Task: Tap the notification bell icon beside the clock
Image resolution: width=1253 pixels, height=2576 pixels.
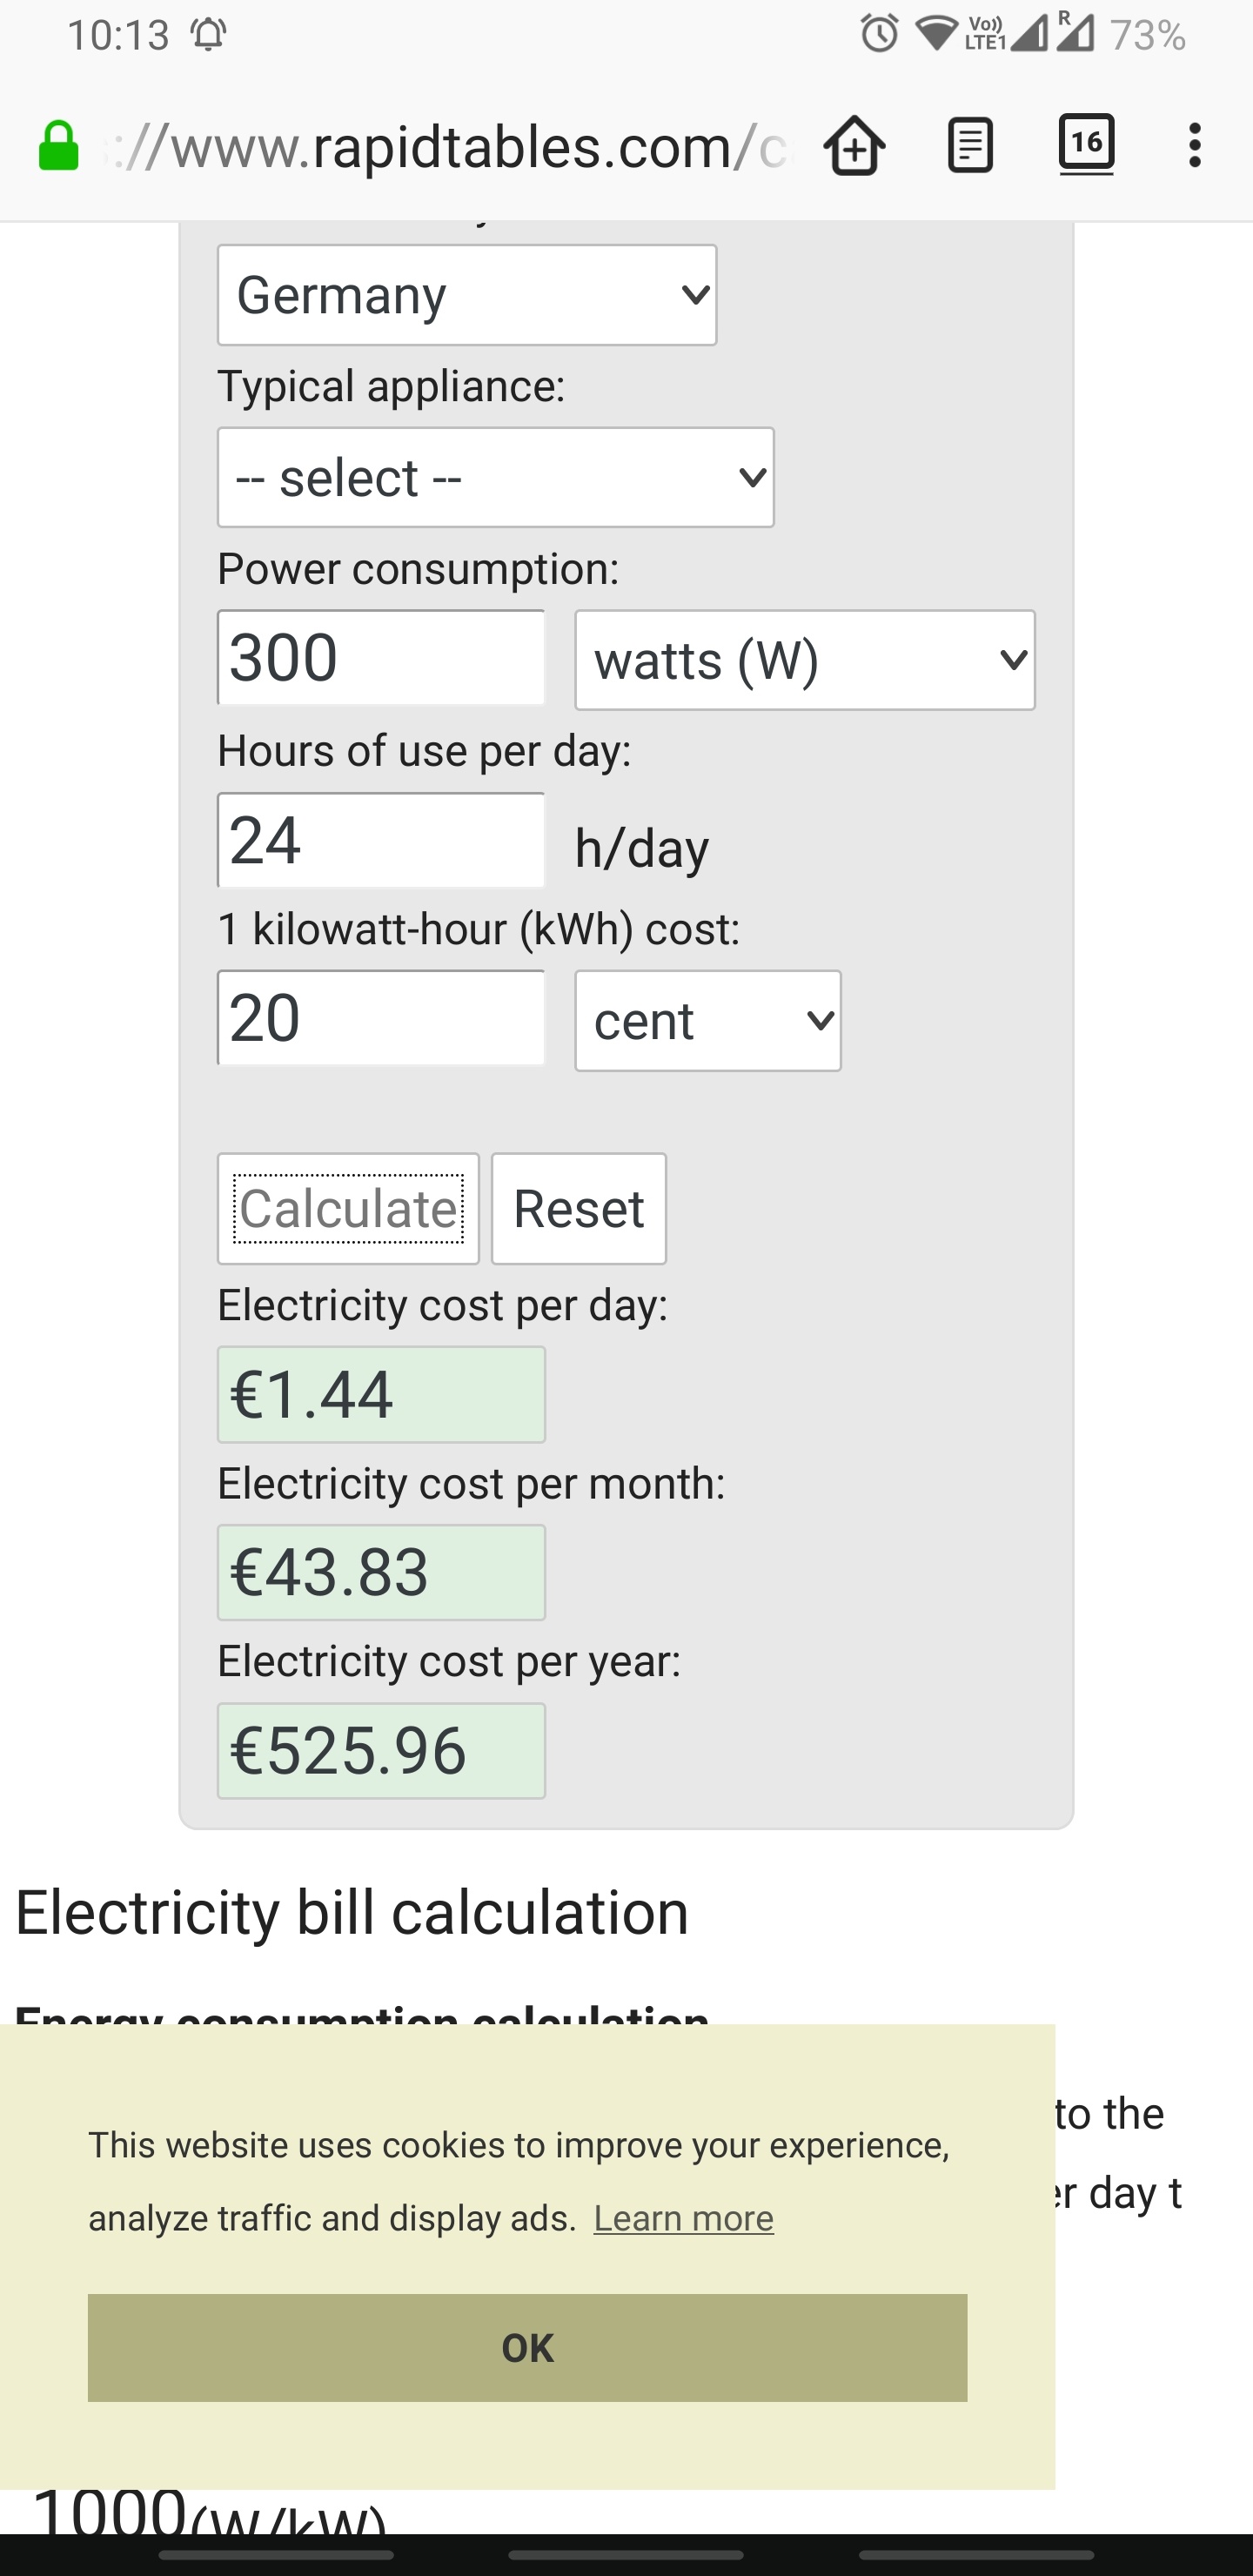Action: [208, 35]
